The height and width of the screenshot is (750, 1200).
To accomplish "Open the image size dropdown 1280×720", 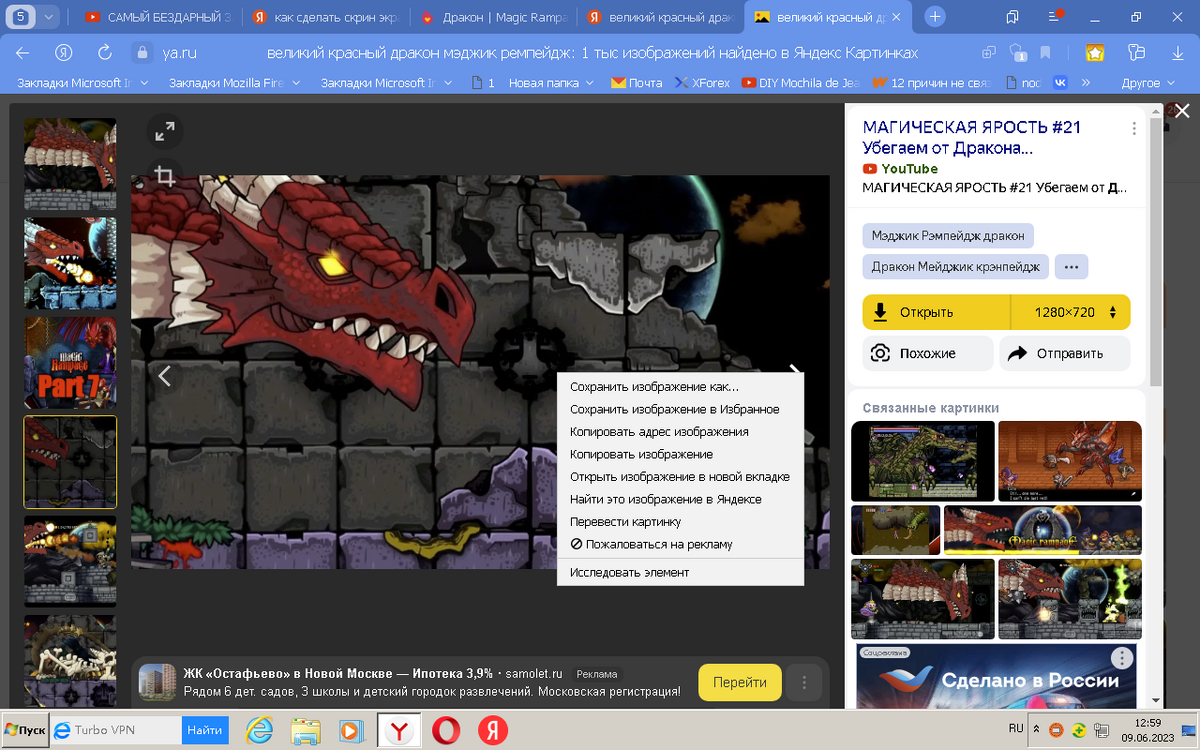I will (x=1071, y=312).
